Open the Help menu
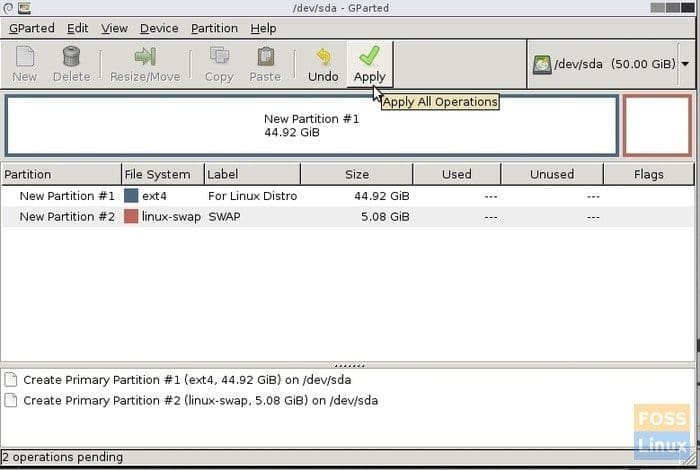Image resolution: width=700 pixels, height=470 pixels. coord(263,28)
